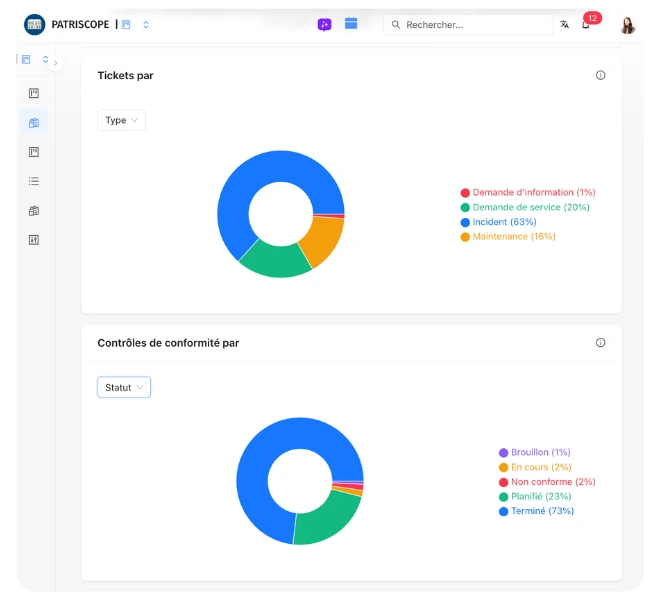Select the second kanban board sidebar icon

click(34, 152)
